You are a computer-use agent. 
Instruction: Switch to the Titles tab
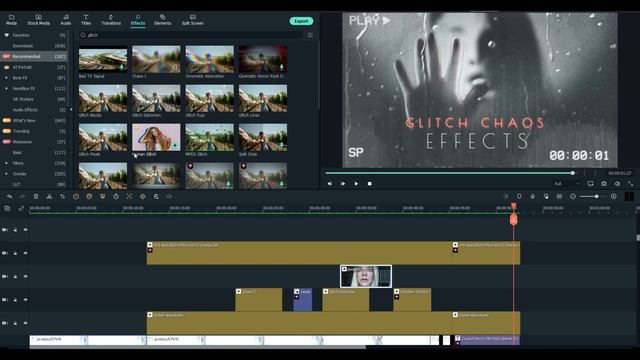click(x=86, y=20)
